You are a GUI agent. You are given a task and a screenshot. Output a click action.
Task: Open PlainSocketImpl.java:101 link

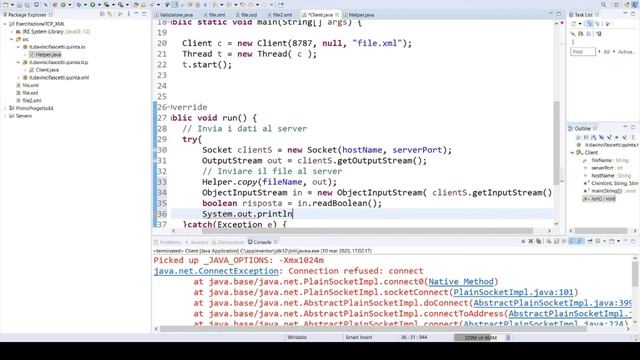click(x=513, y=292)
